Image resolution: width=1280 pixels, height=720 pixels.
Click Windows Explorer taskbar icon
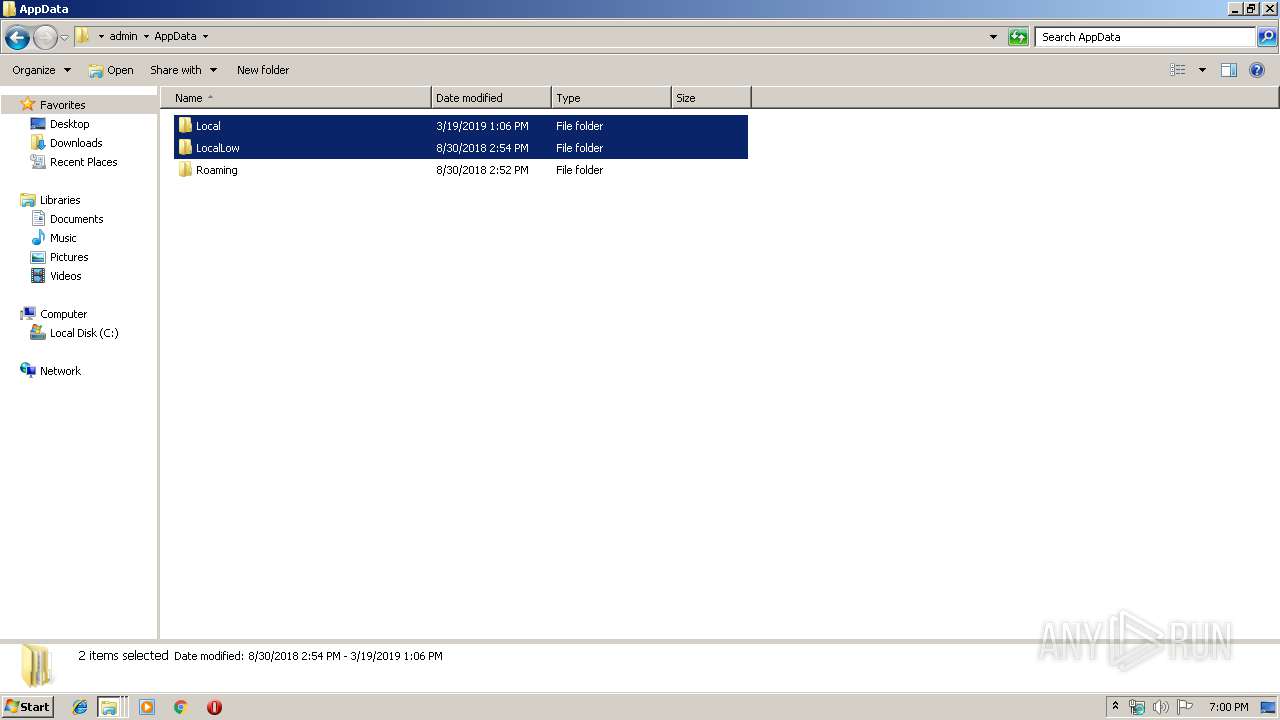(109, 707)
